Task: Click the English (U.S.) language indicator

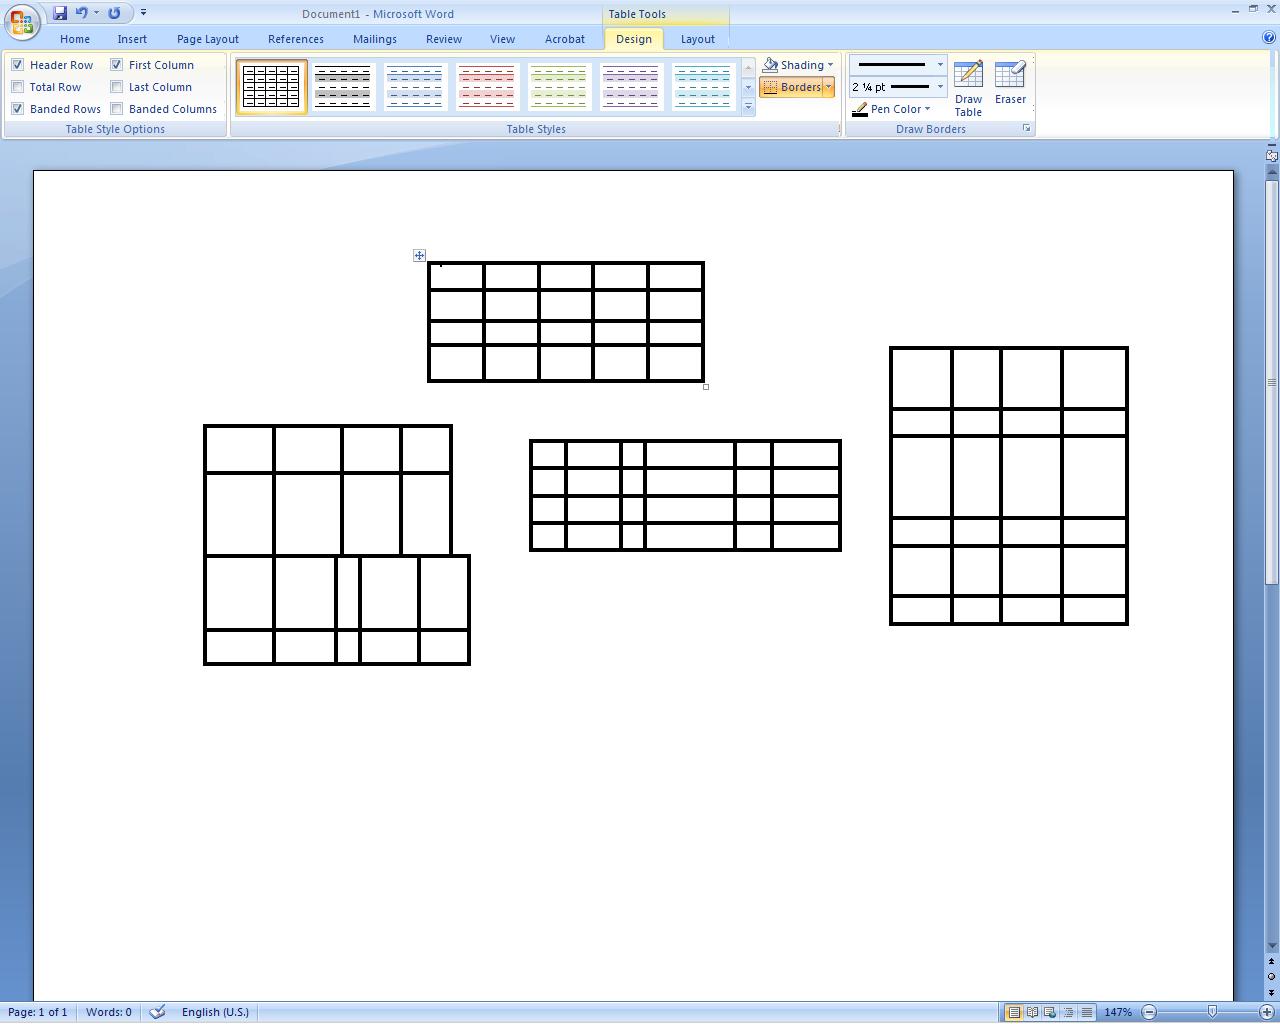Action: tap(215, 1012)
